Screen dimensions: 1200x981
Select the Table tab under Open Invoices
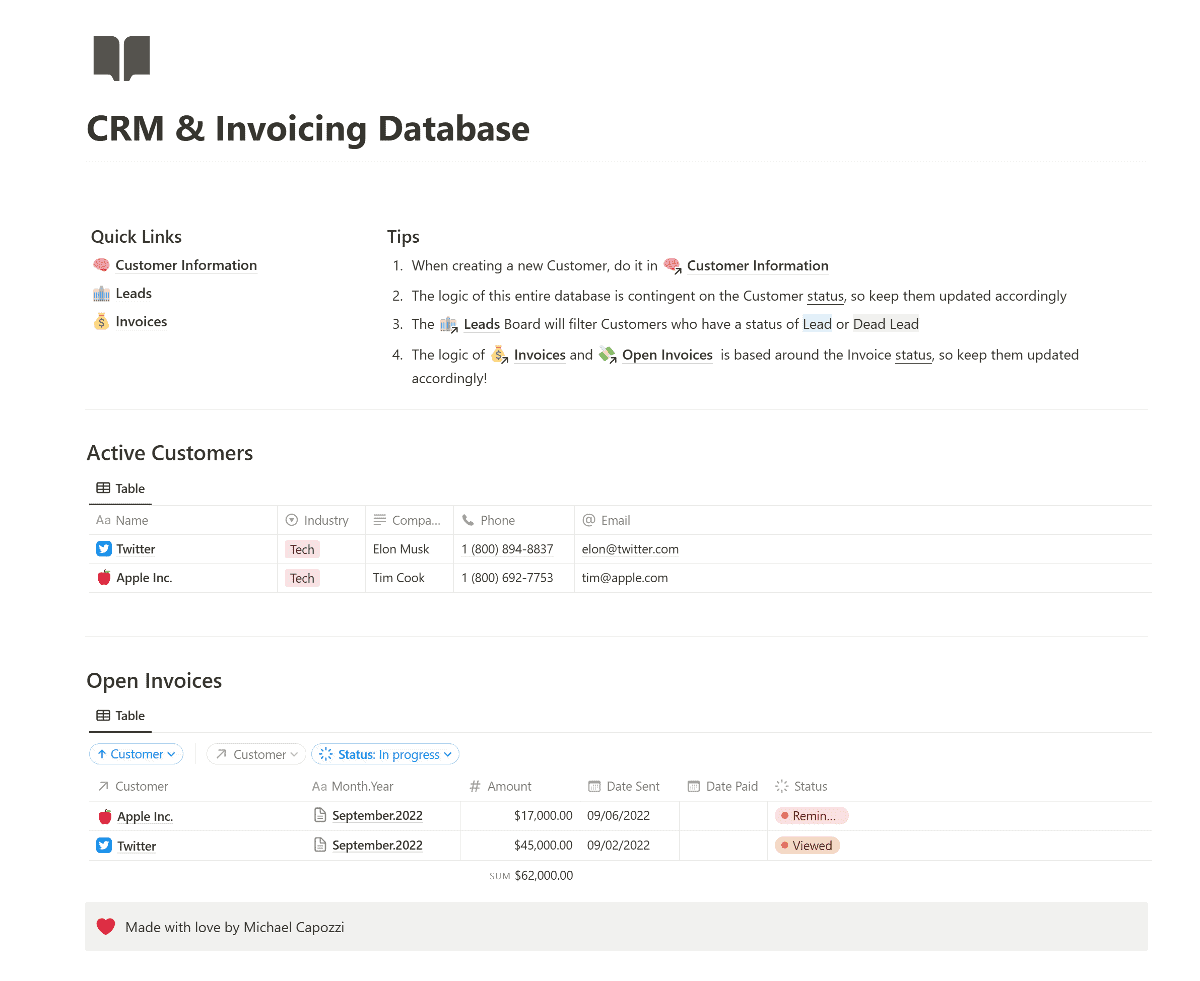120,715
